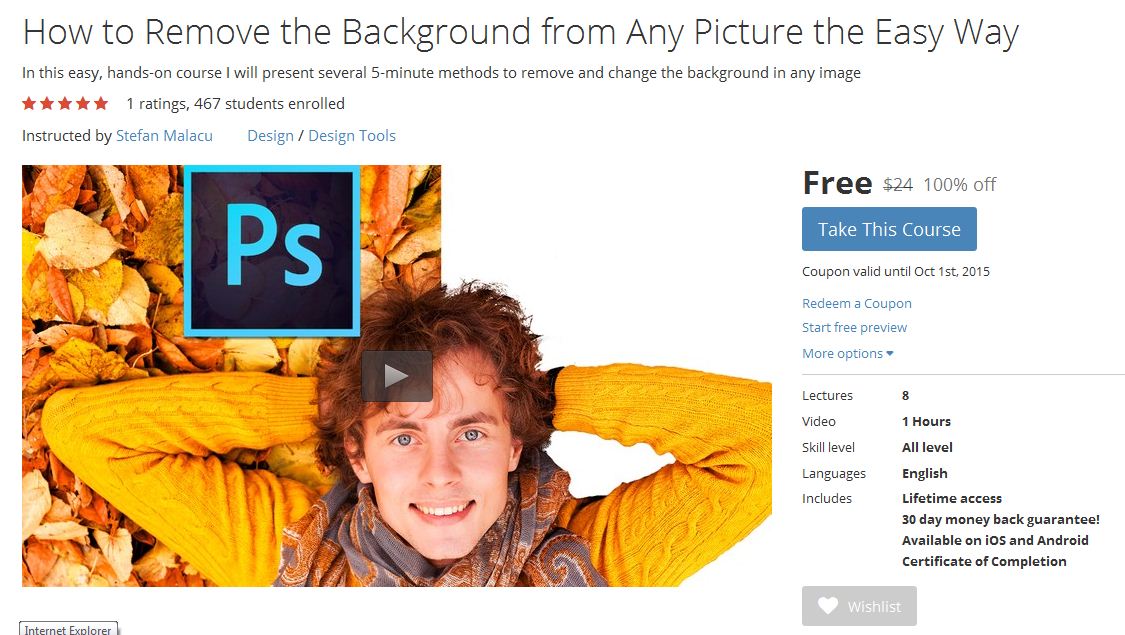Screen dimensions: 1125x635
Task: Go to the Design Tools subcategory link
Action: 352,136
